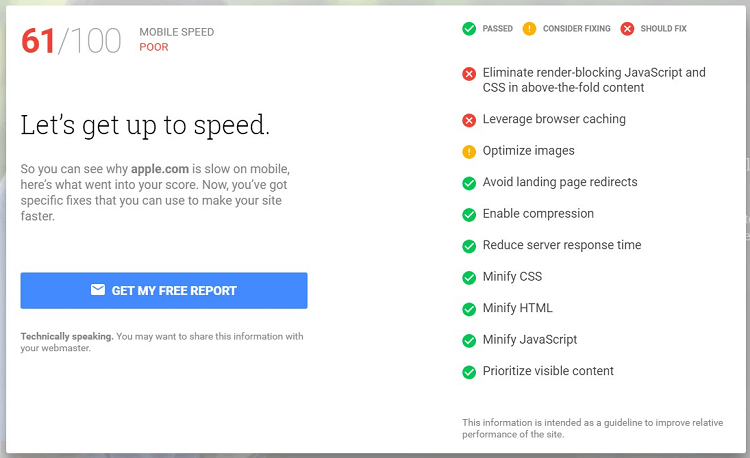Select the 'Minify HTML' item text
This screenshot has width=750, height=458.
518,308
